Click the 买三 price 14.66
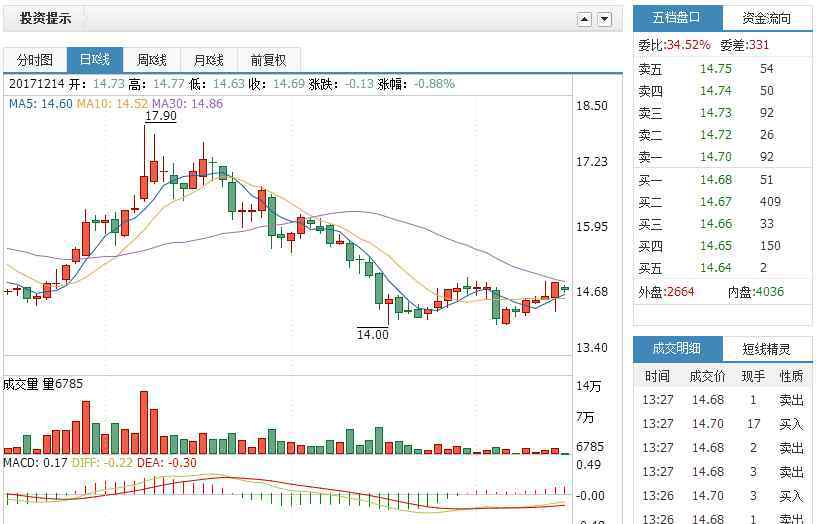 coord(716,224)
